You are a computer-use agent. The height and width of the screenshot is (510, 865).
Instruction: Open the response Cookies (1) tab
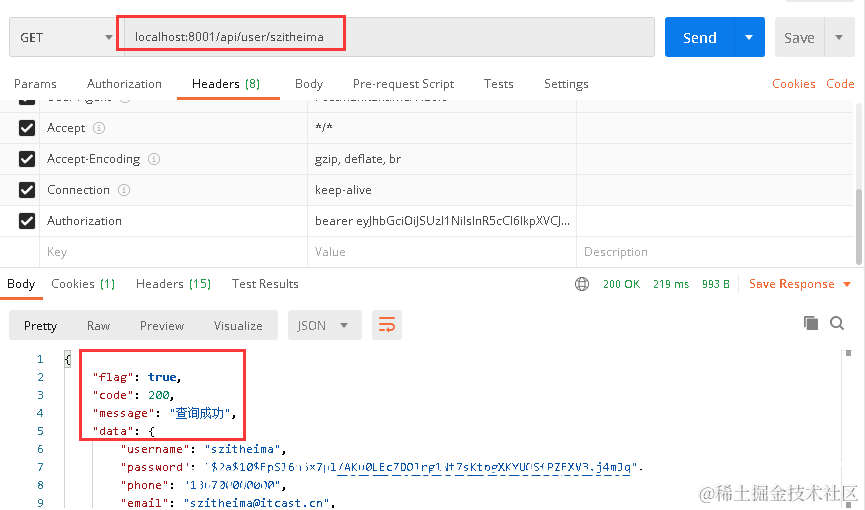(83, 284)
